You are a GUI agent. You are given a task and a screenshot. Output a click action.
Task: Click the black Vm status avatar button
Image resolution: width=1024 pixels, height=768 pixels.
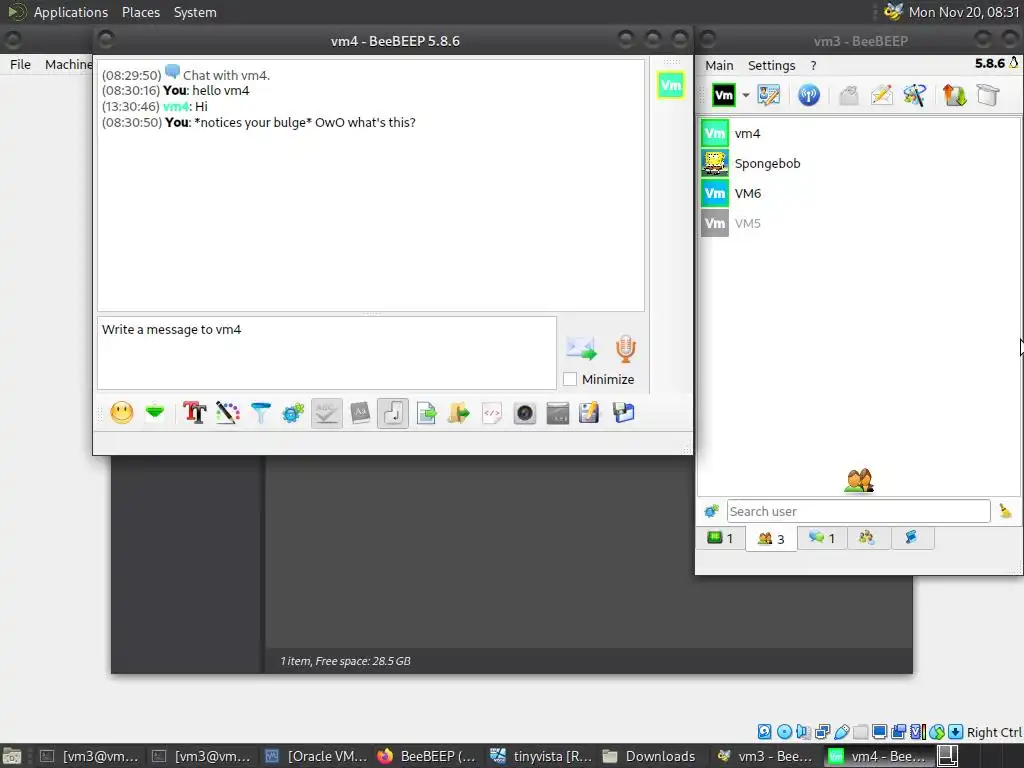(x=724, y=95)
